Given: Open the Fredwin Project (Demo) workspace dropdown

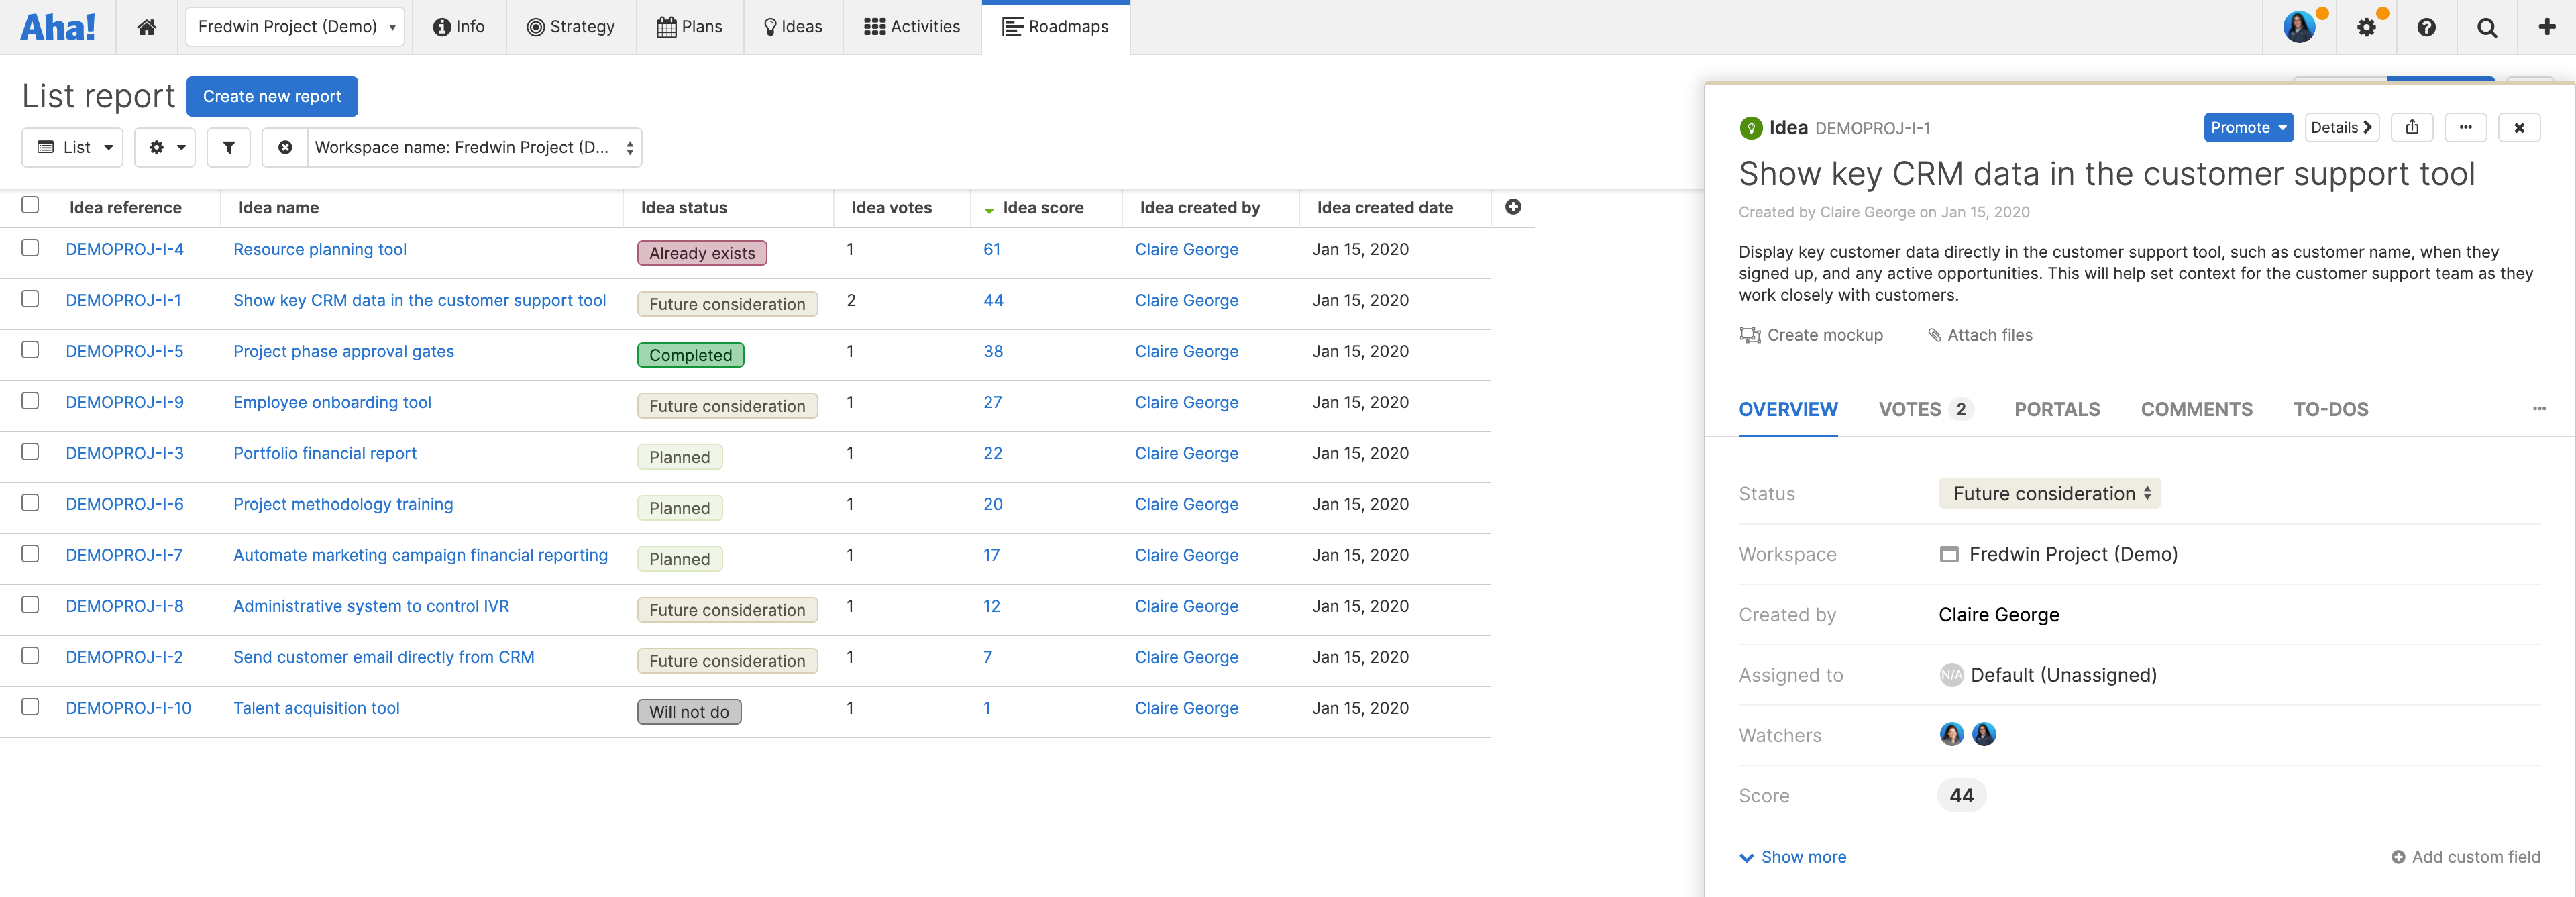Looking at the screenshot, I should [x=295, y=27].
